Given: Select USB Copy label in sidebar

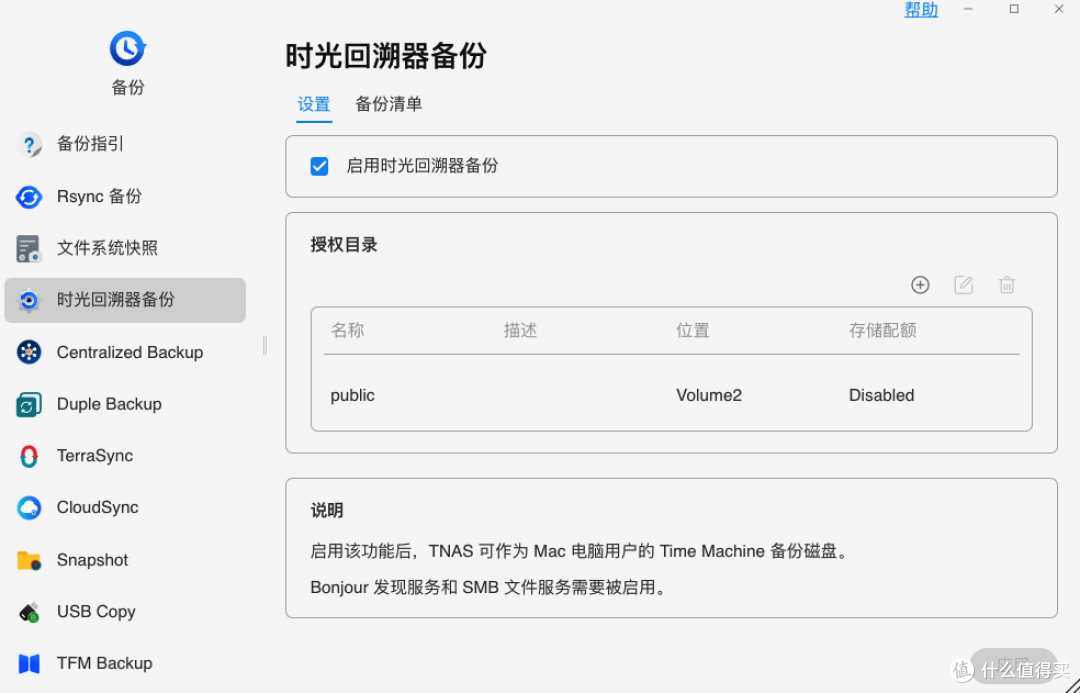Looking at the screenshot, I should (96, 612).
